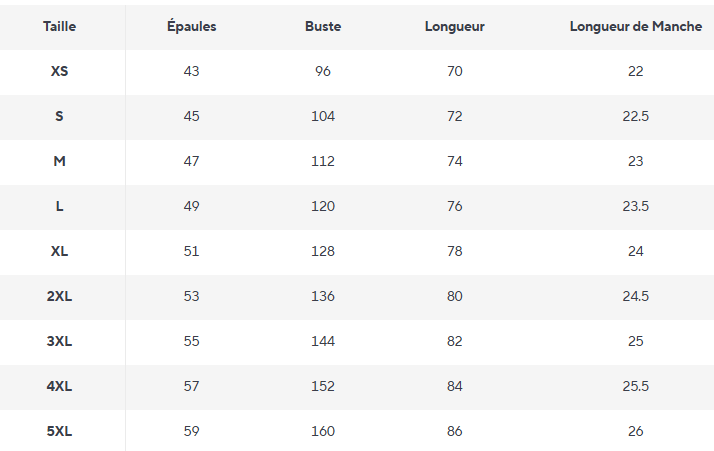
Task: Click the M size row label
Action: [59, 161]
